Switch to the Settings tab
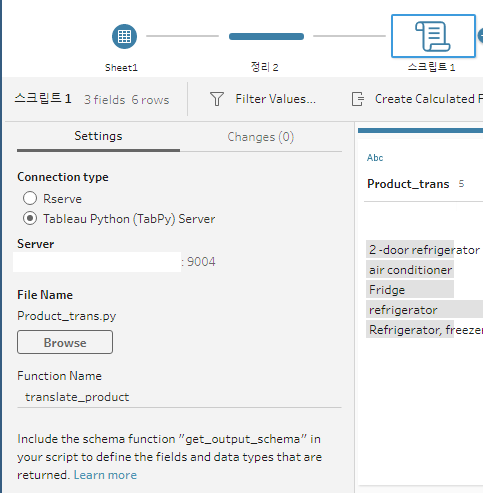 (98, 136)
